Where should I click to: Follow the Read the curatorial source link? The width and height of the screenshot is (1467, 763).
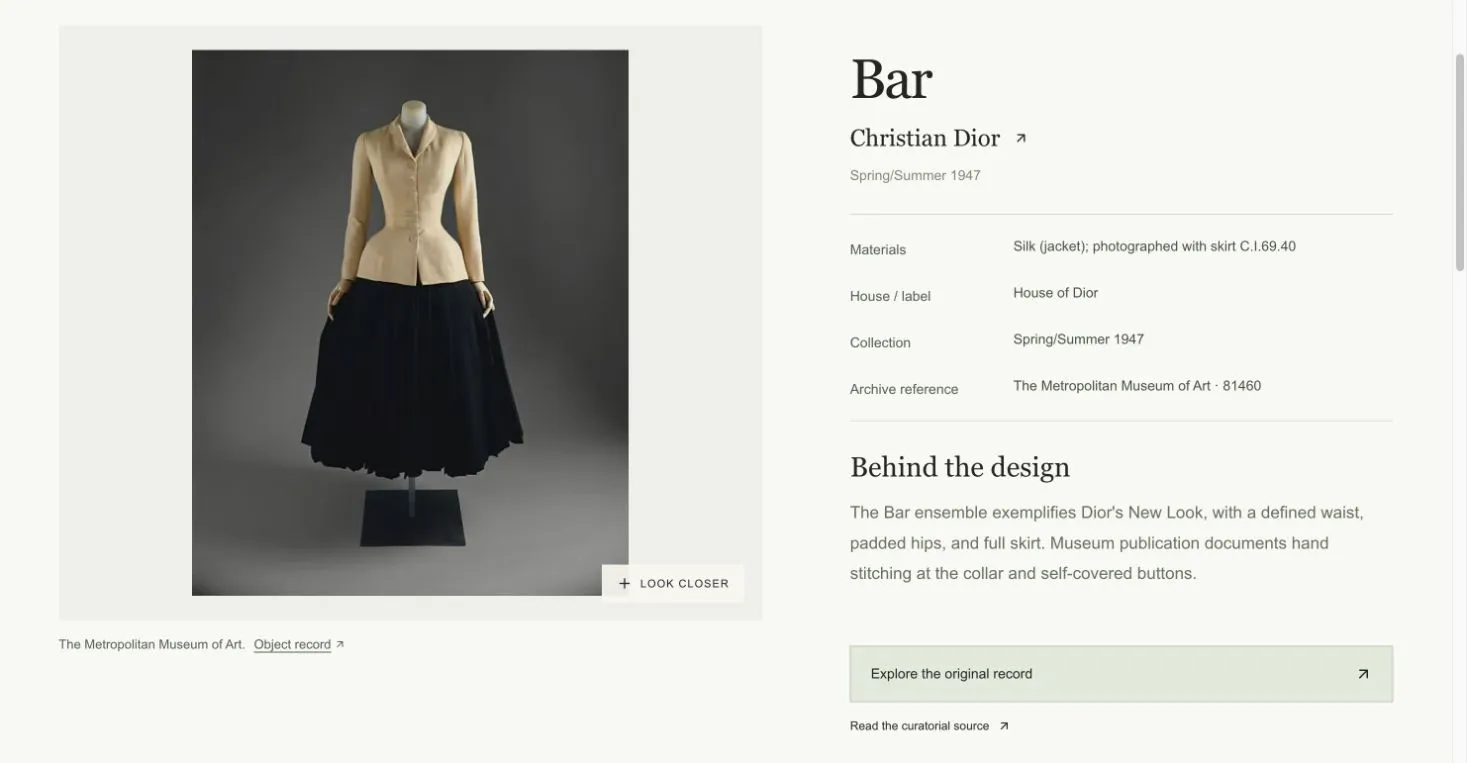[919, 726]
